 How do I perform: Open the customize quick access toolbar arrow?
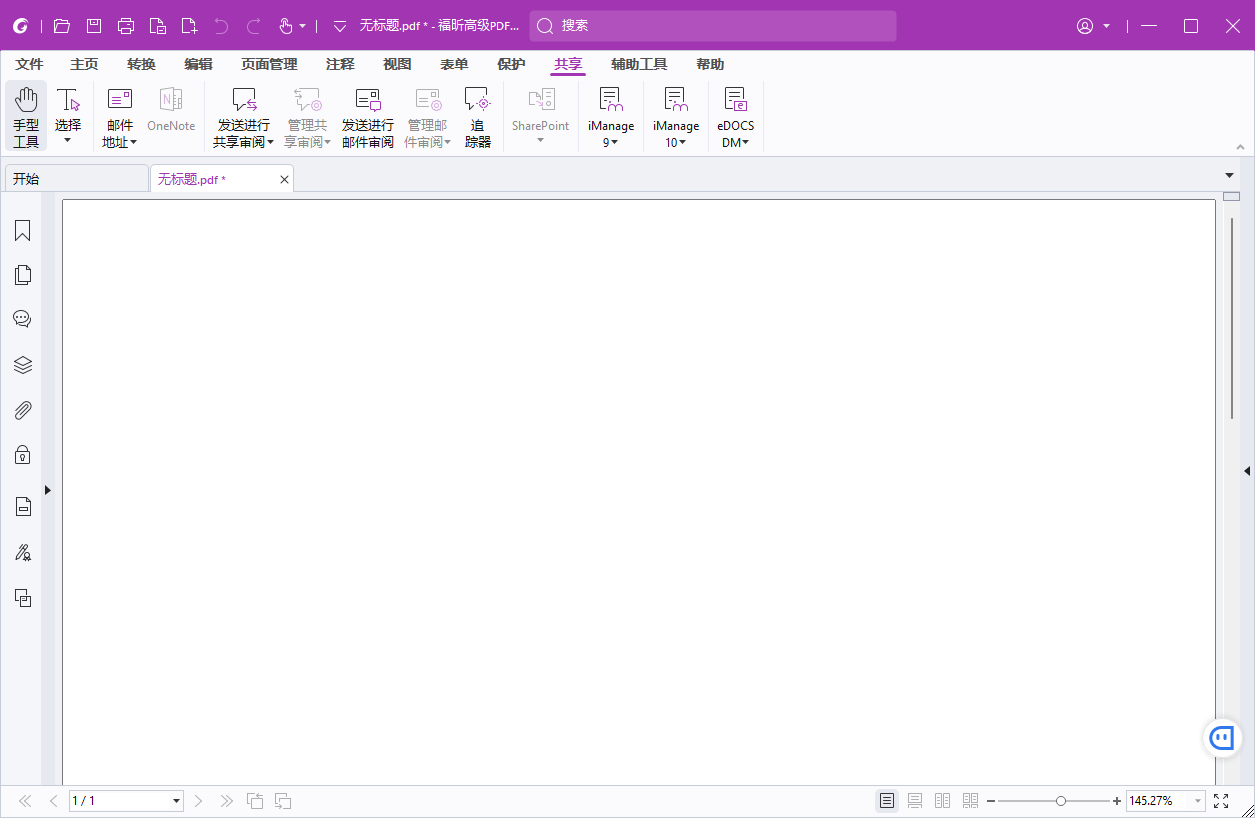(x=340, y=26)
